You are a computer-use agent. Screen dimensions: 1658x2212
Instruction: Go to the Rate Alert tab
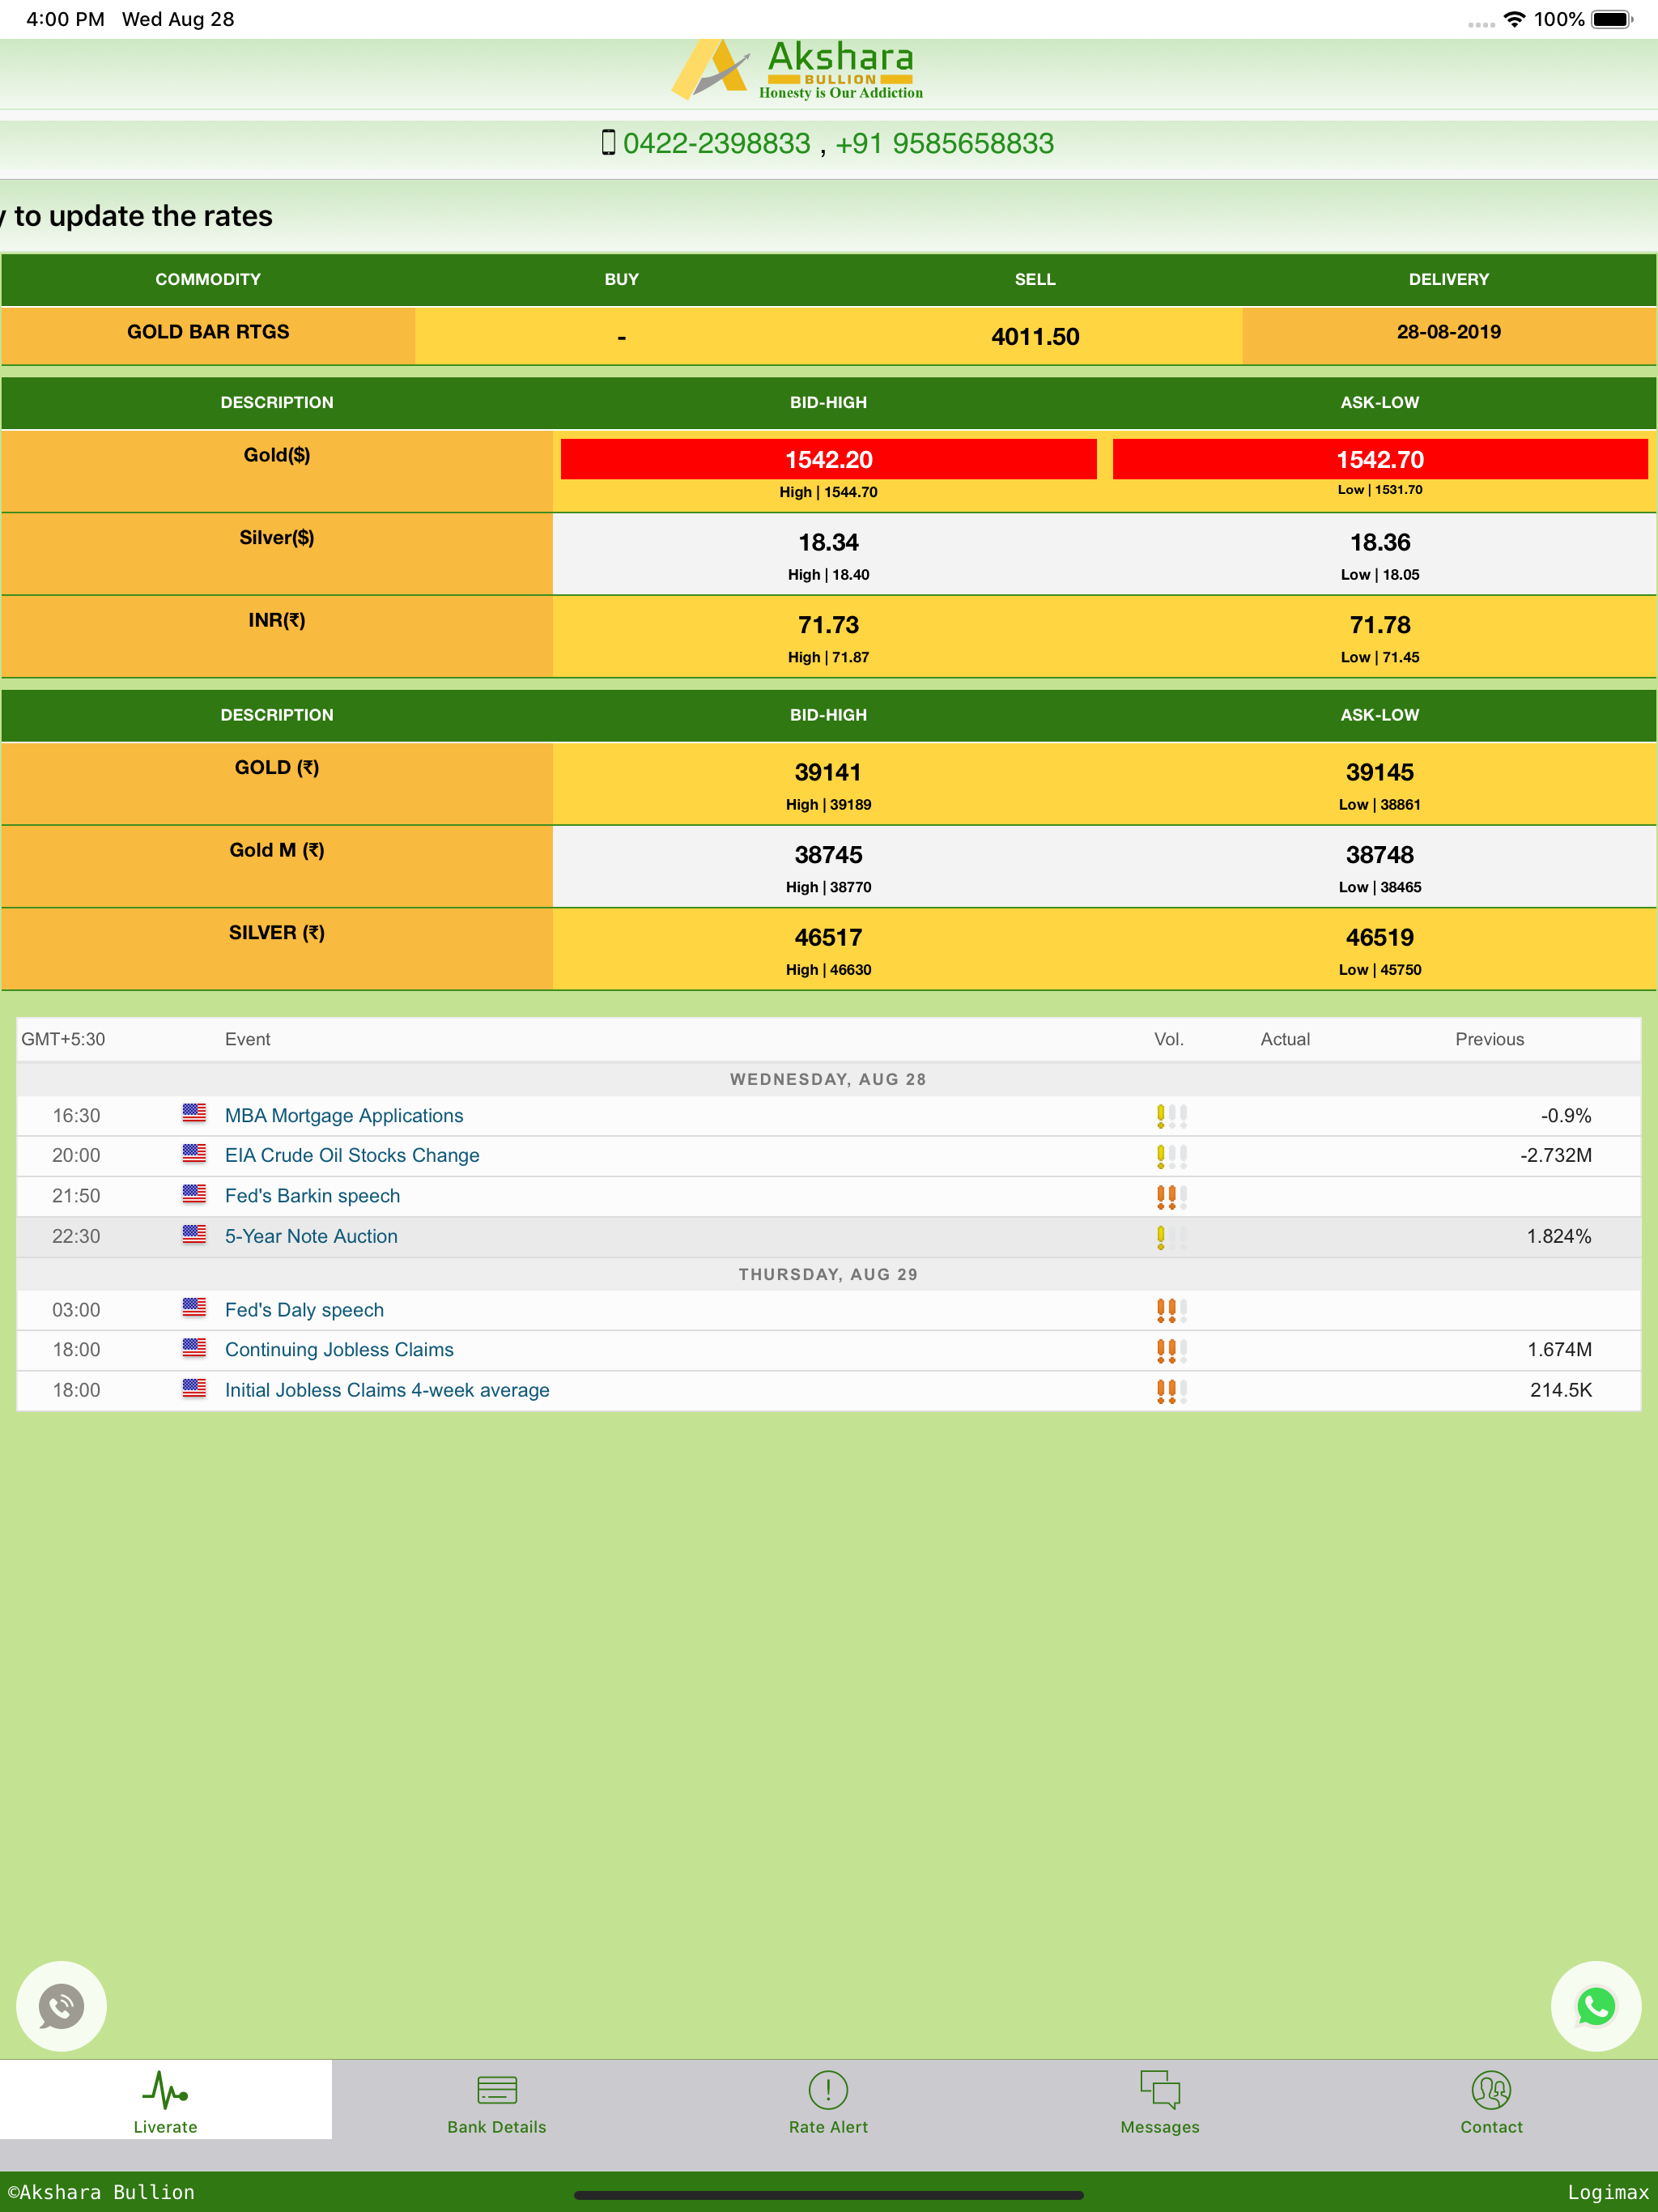pos(828,2099)
